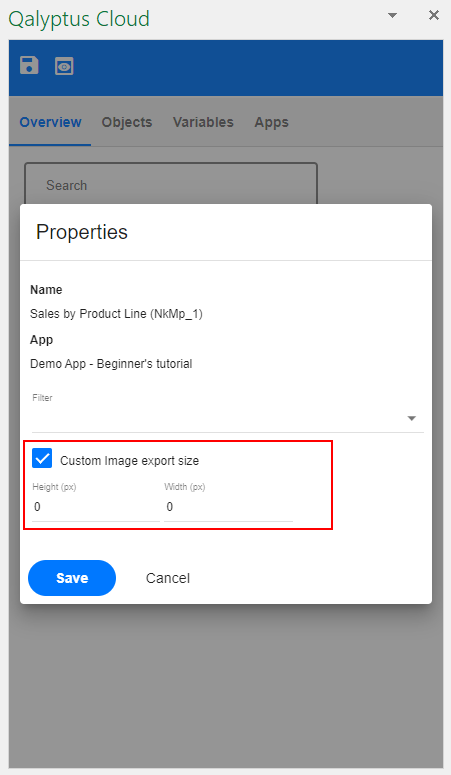Click the preview eye icon in toolbar
Screen dimensions: 451x775
tap(64, 66)
